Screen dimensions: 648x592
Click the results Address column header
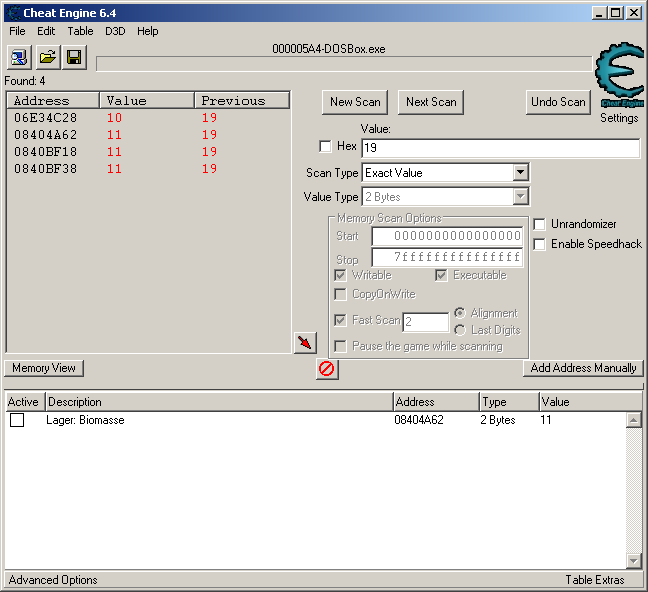[53, 100]
